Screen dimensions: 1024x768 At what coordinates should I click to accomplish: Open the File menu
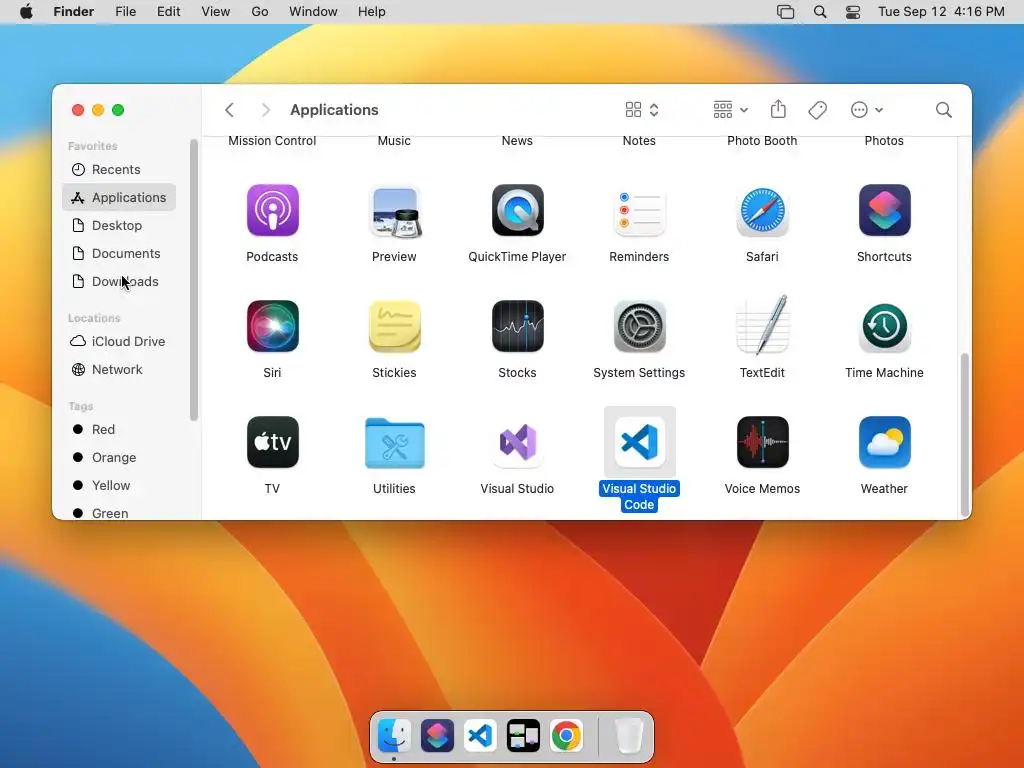pyautogui.click(x=125, y=12)
